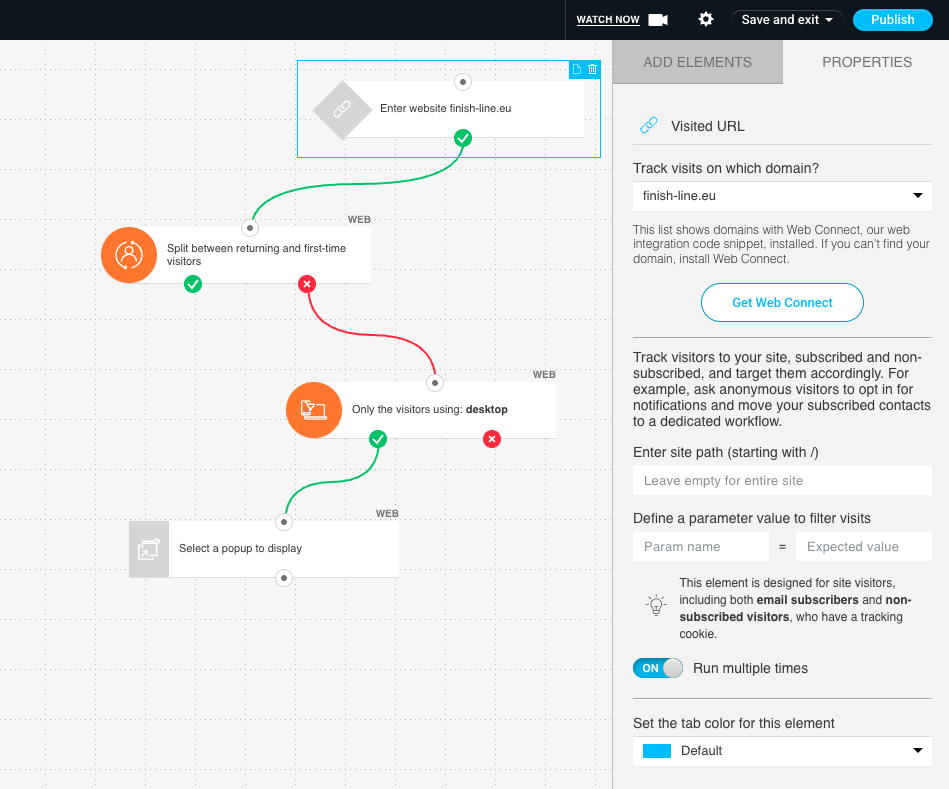Switch to the ADD ELEMENTS tab
The height and width of the screenshot is (789, 949).
(697, 62)
